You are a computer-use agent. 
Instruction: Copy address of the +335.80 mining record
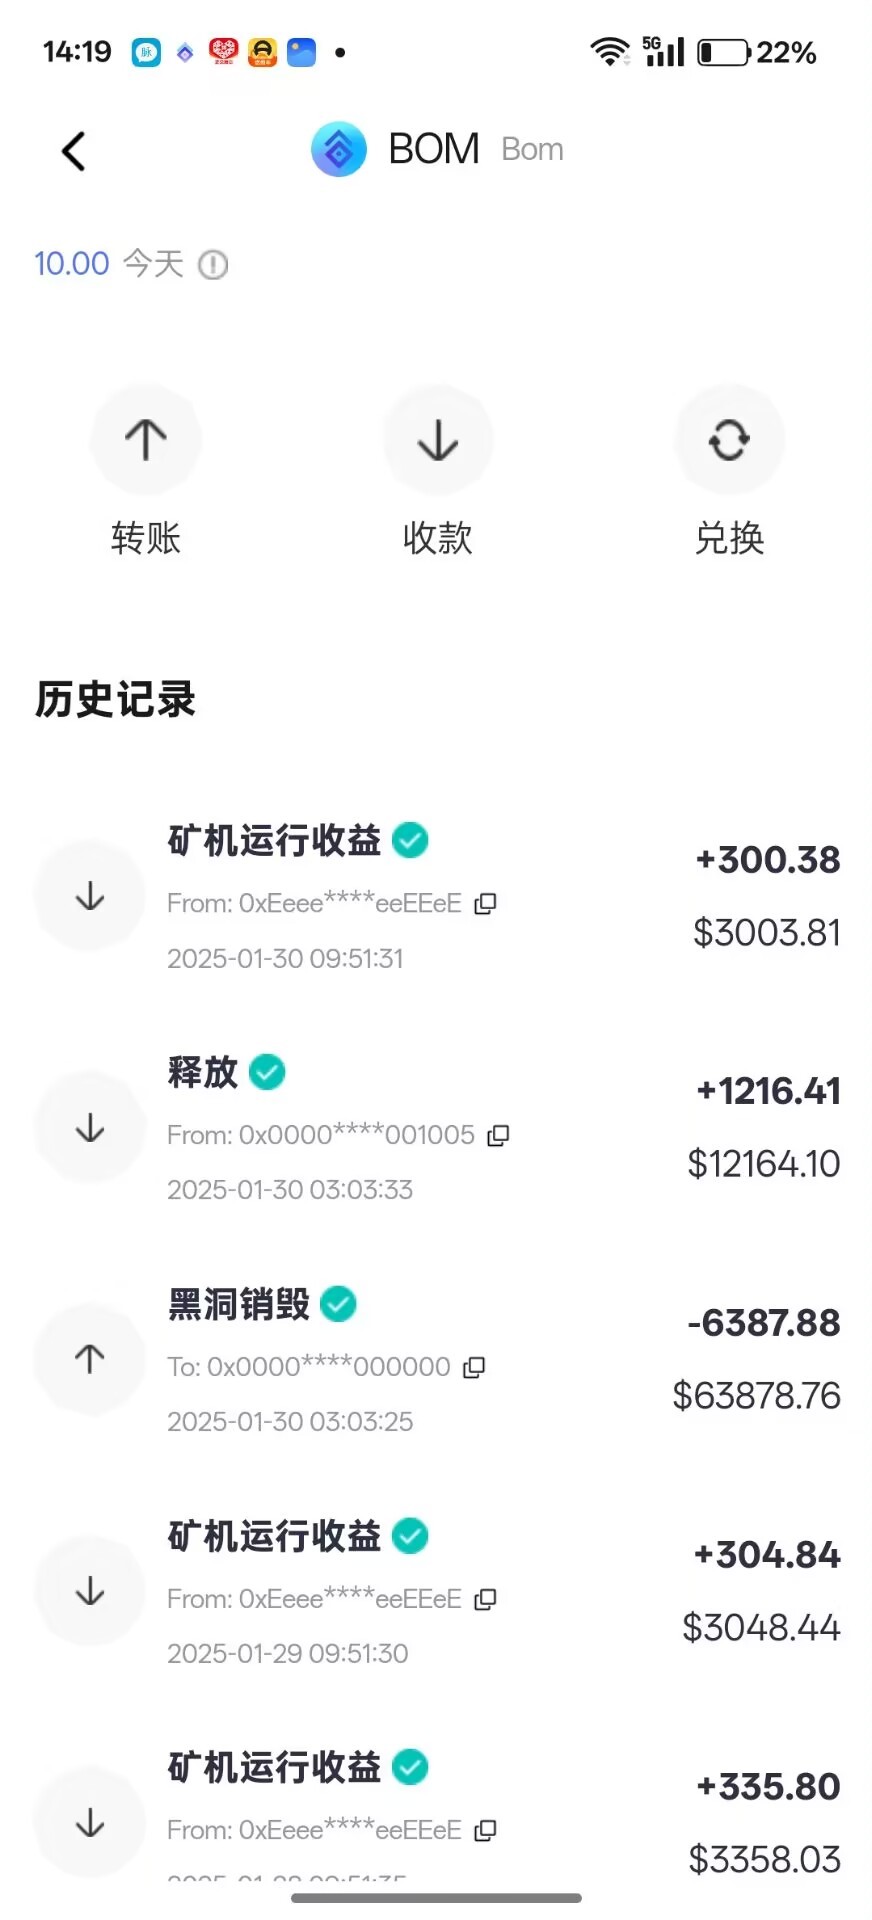485,1830
